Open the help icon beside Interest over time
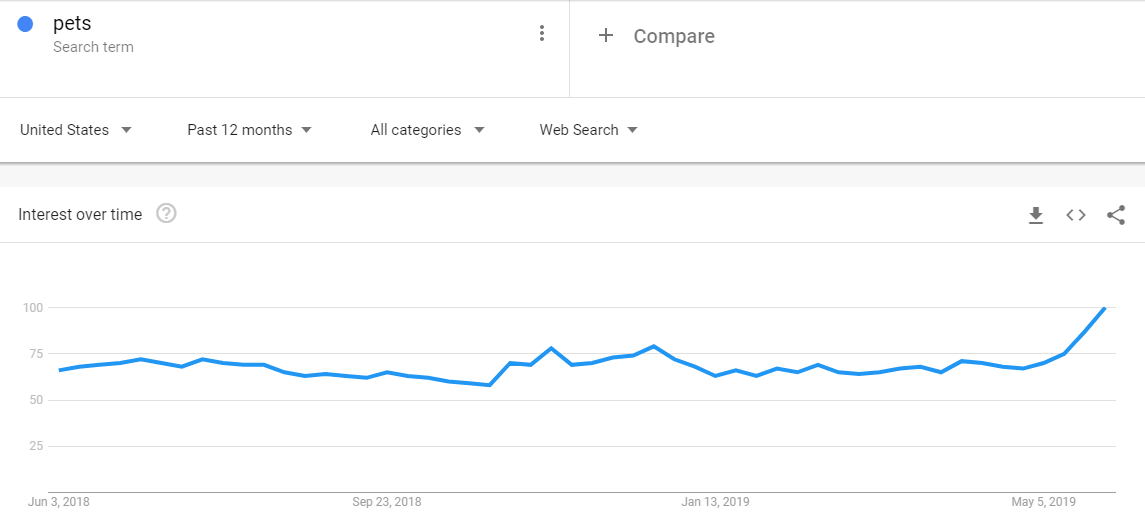The height and width of the screenshot is (517, 1145). (166, 214)
